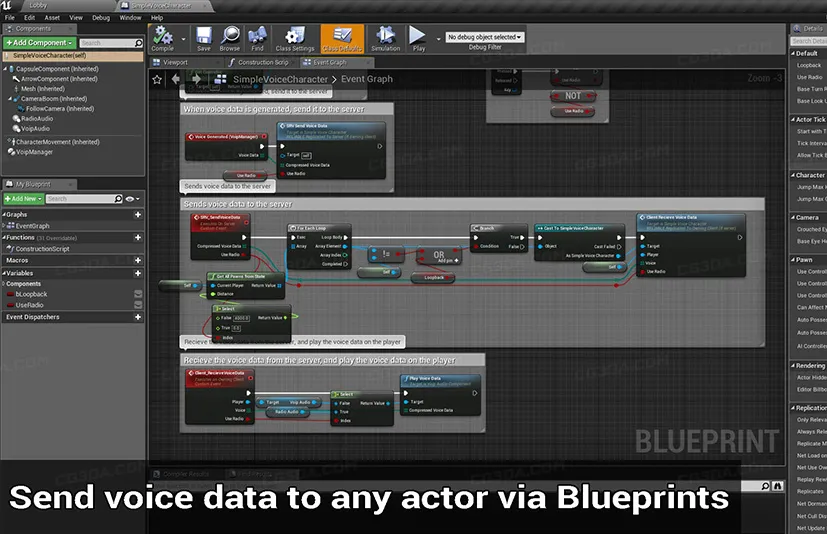The width and height of the screenshot is (827, 534).
Task: Play the level using the Play button
Action: point(418,39)
